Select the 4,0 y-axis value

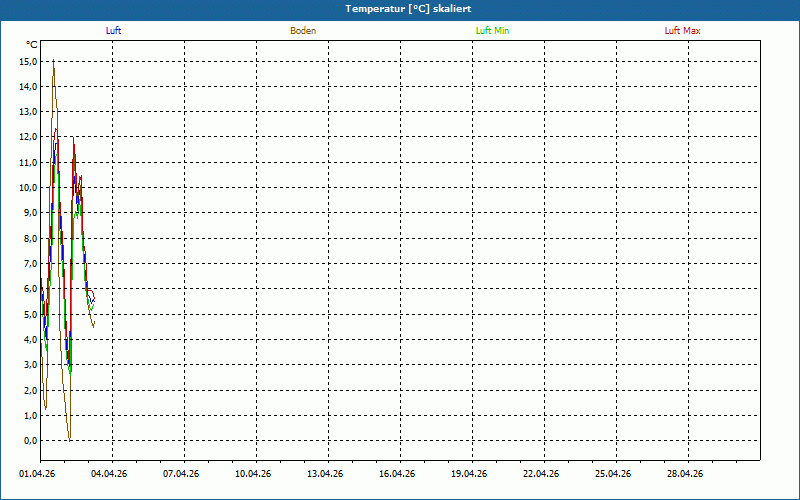click(31, 340)
